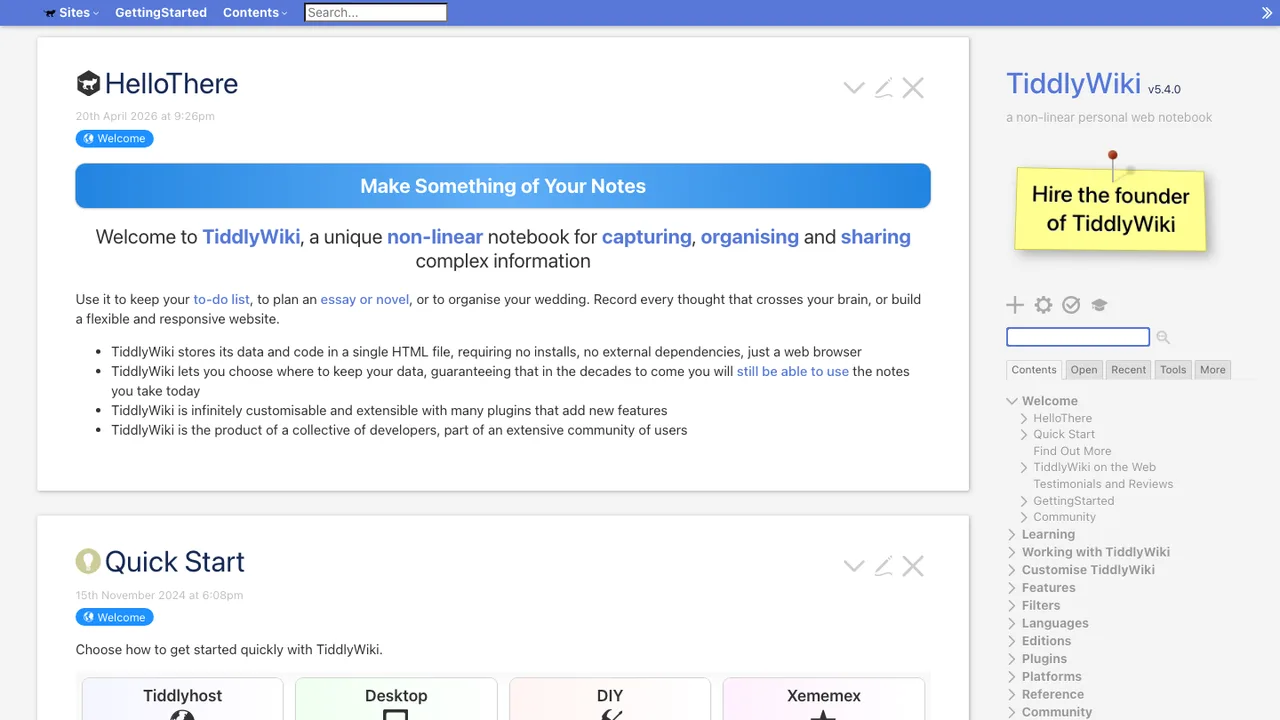Open control panel gear icon in sidebar
The image size is (1280, 720).
[1043, 305]
